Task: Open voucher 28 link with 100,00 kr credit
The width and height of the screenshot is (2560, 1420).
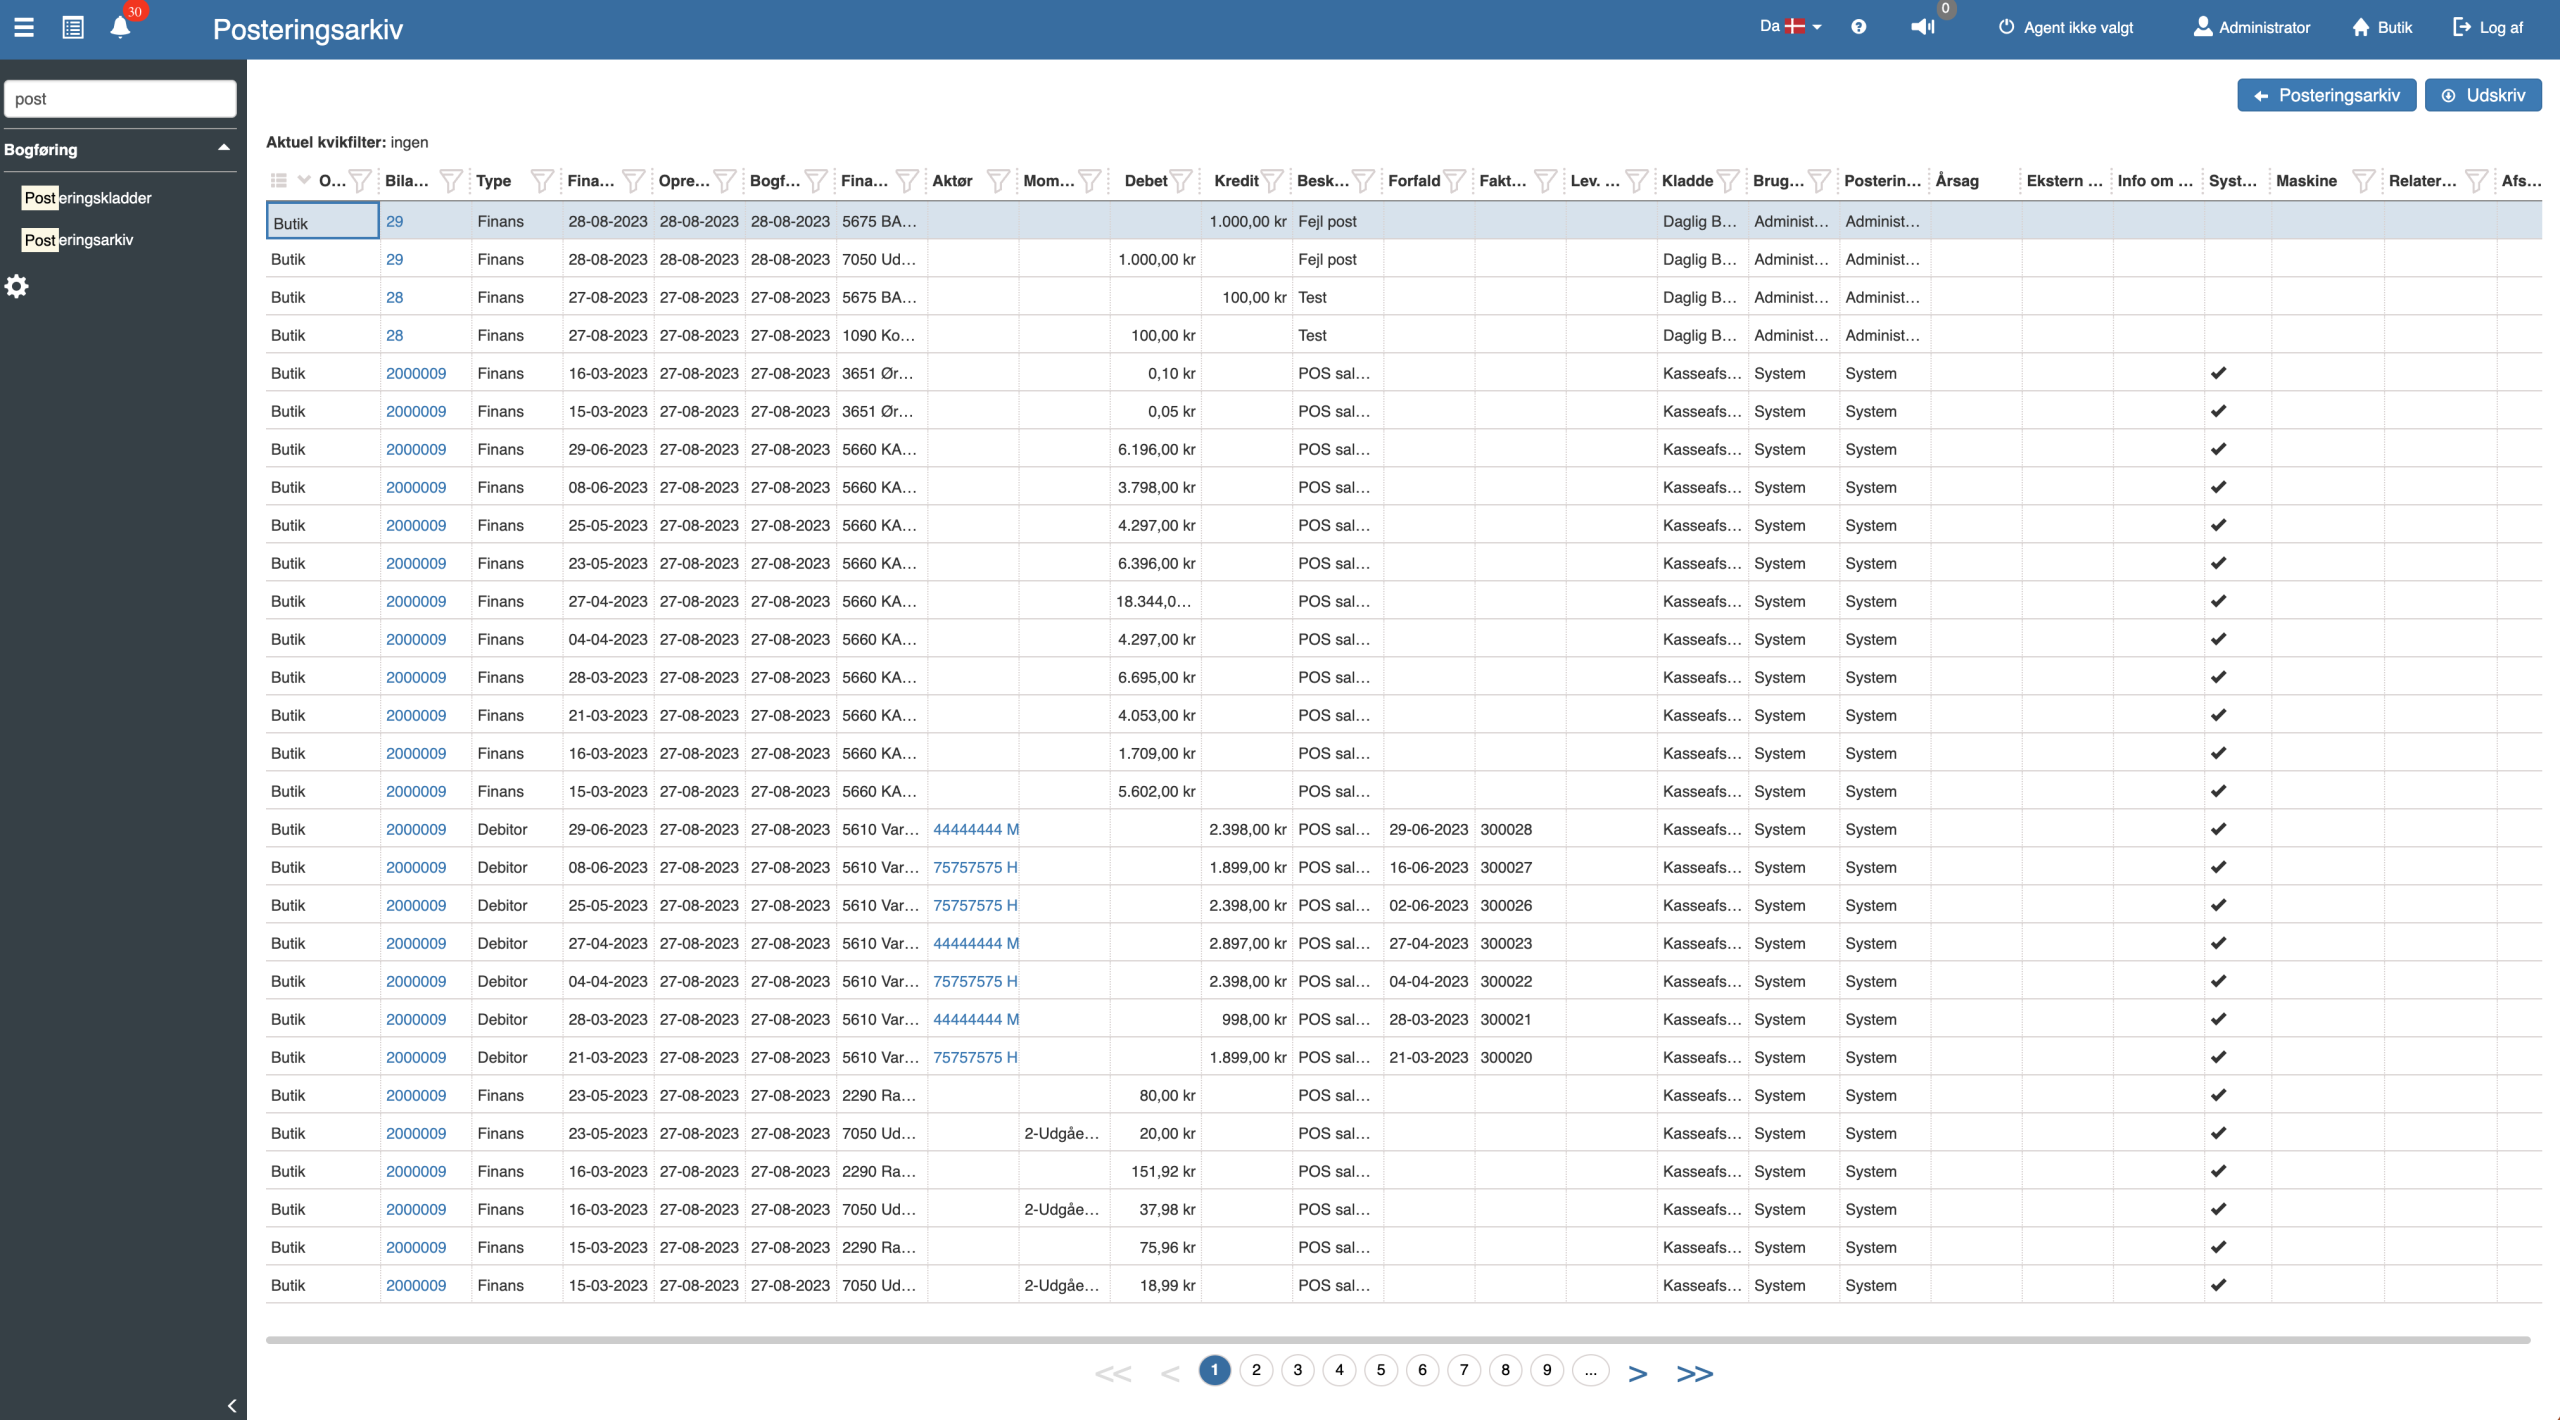Action: (x=395, y=297)
